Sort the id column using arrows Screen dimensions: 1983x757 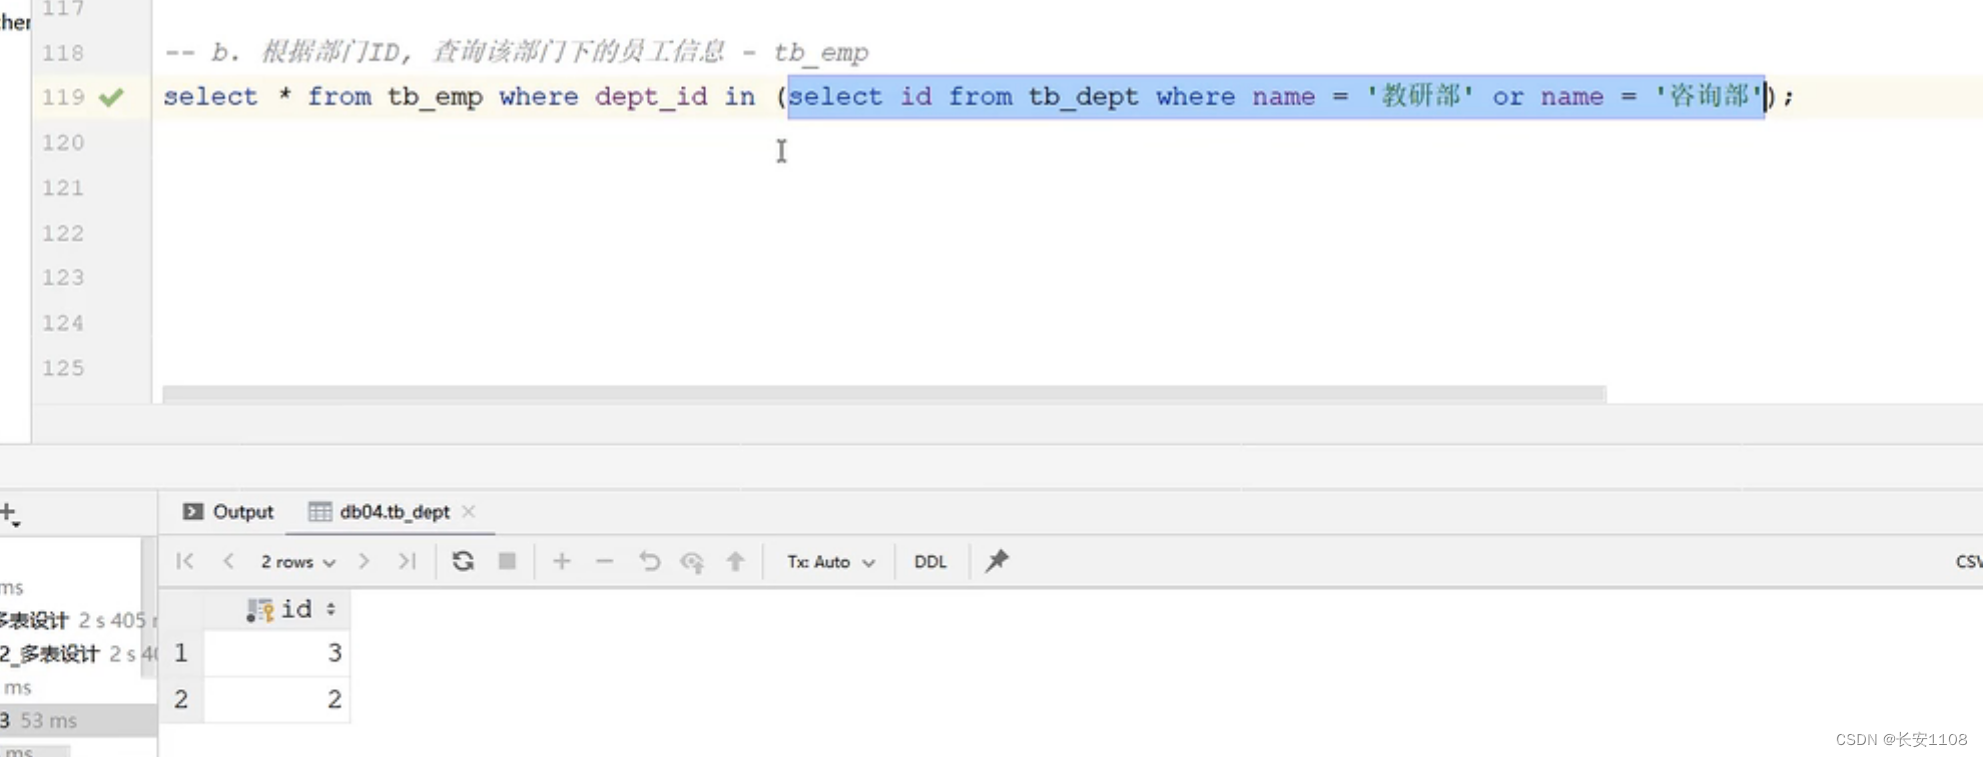[330, 609]
